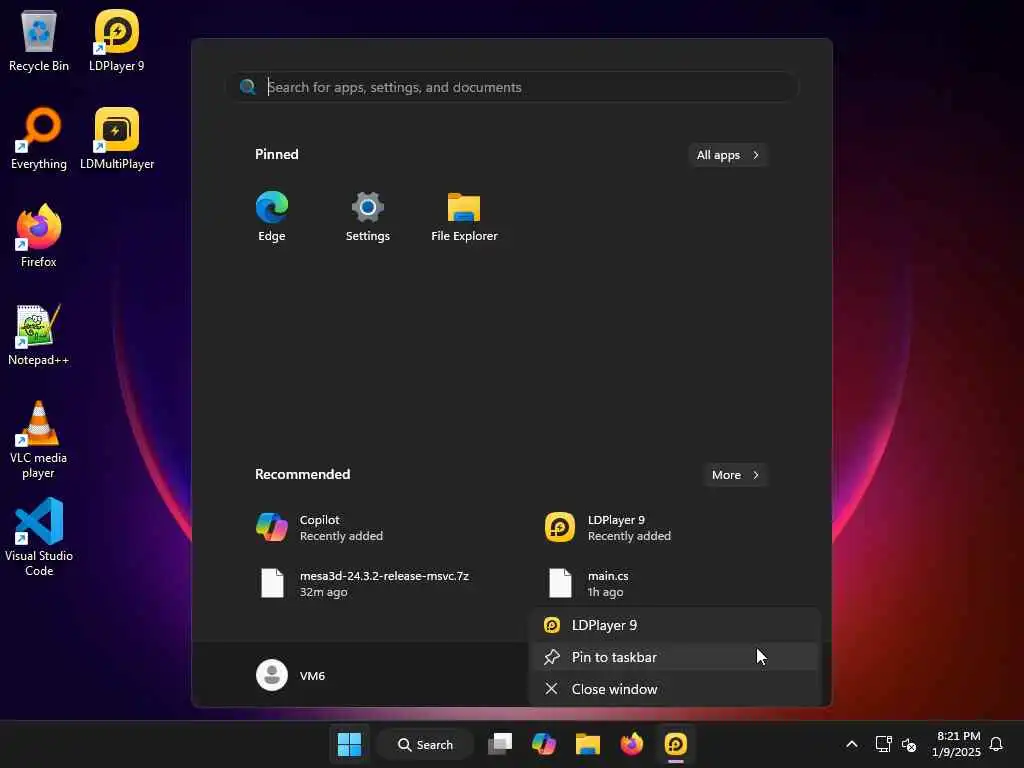The height and width of the screenshot is (768, 1024).
Task: Choose Close window in the context menu
Action: click(x=674, y=689)
